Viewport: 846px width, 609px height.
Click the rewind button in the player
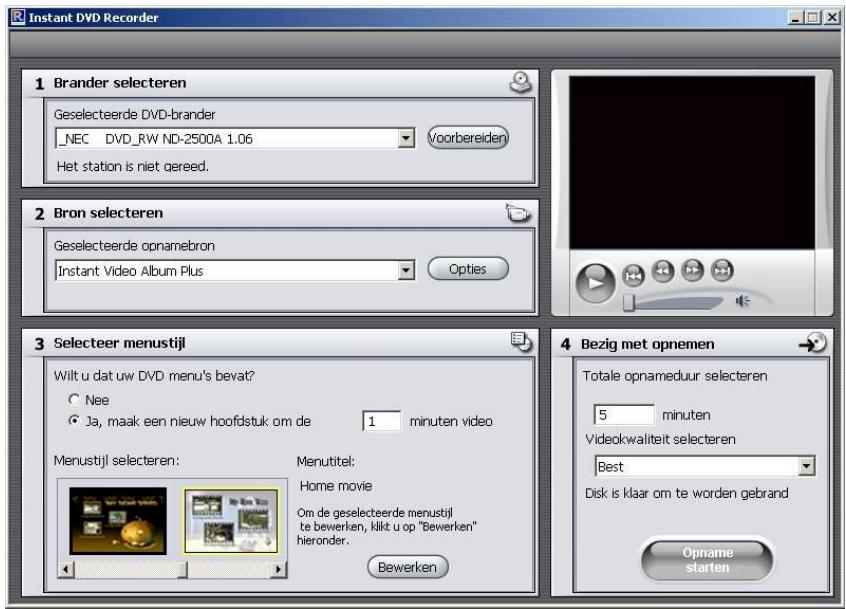[x=663, y=271]
